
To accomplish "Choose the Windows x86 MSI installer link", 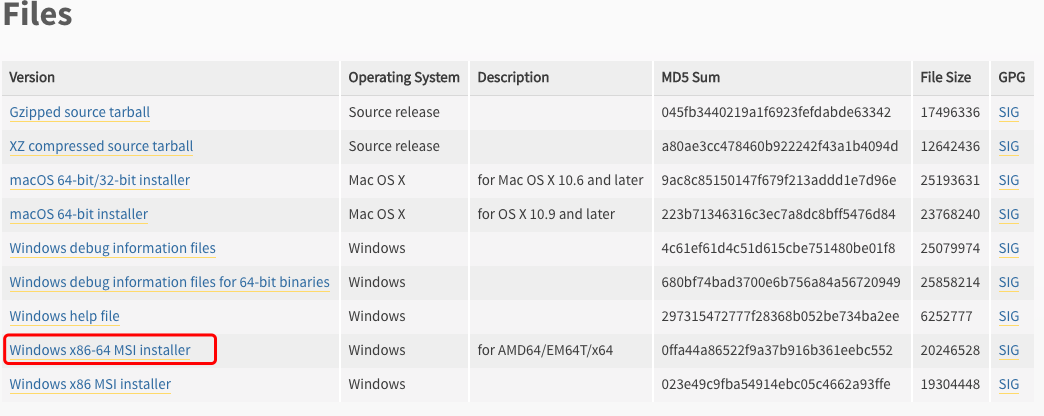I will point(90,384).
